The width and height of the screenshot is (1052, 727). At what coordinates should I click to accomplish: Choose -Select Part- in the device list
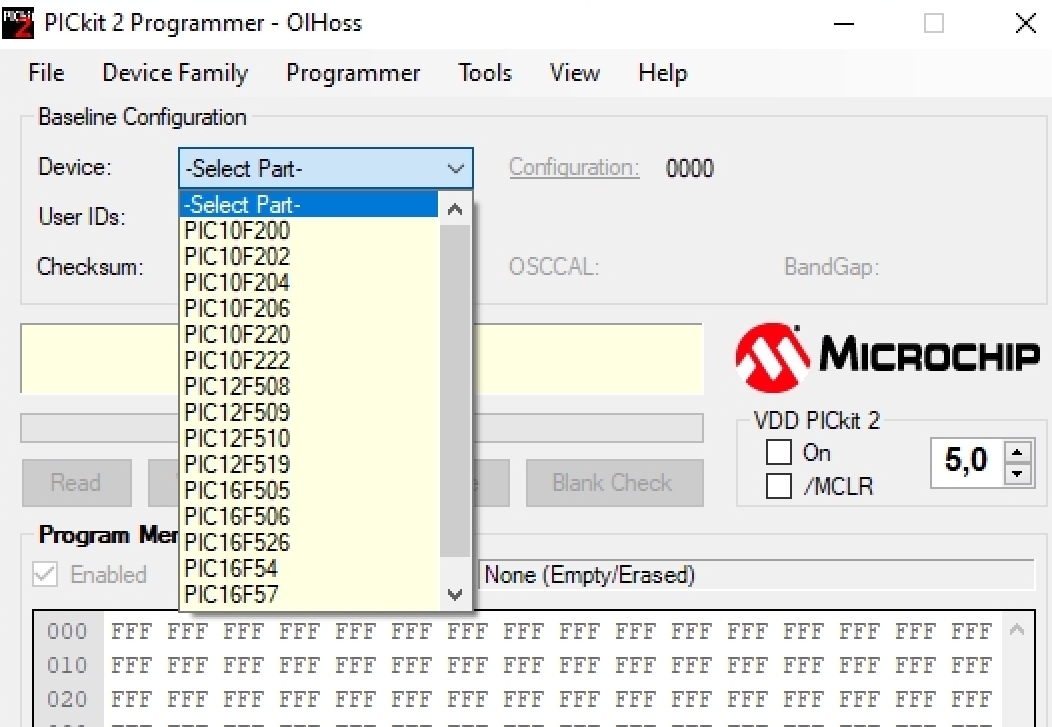309,204
